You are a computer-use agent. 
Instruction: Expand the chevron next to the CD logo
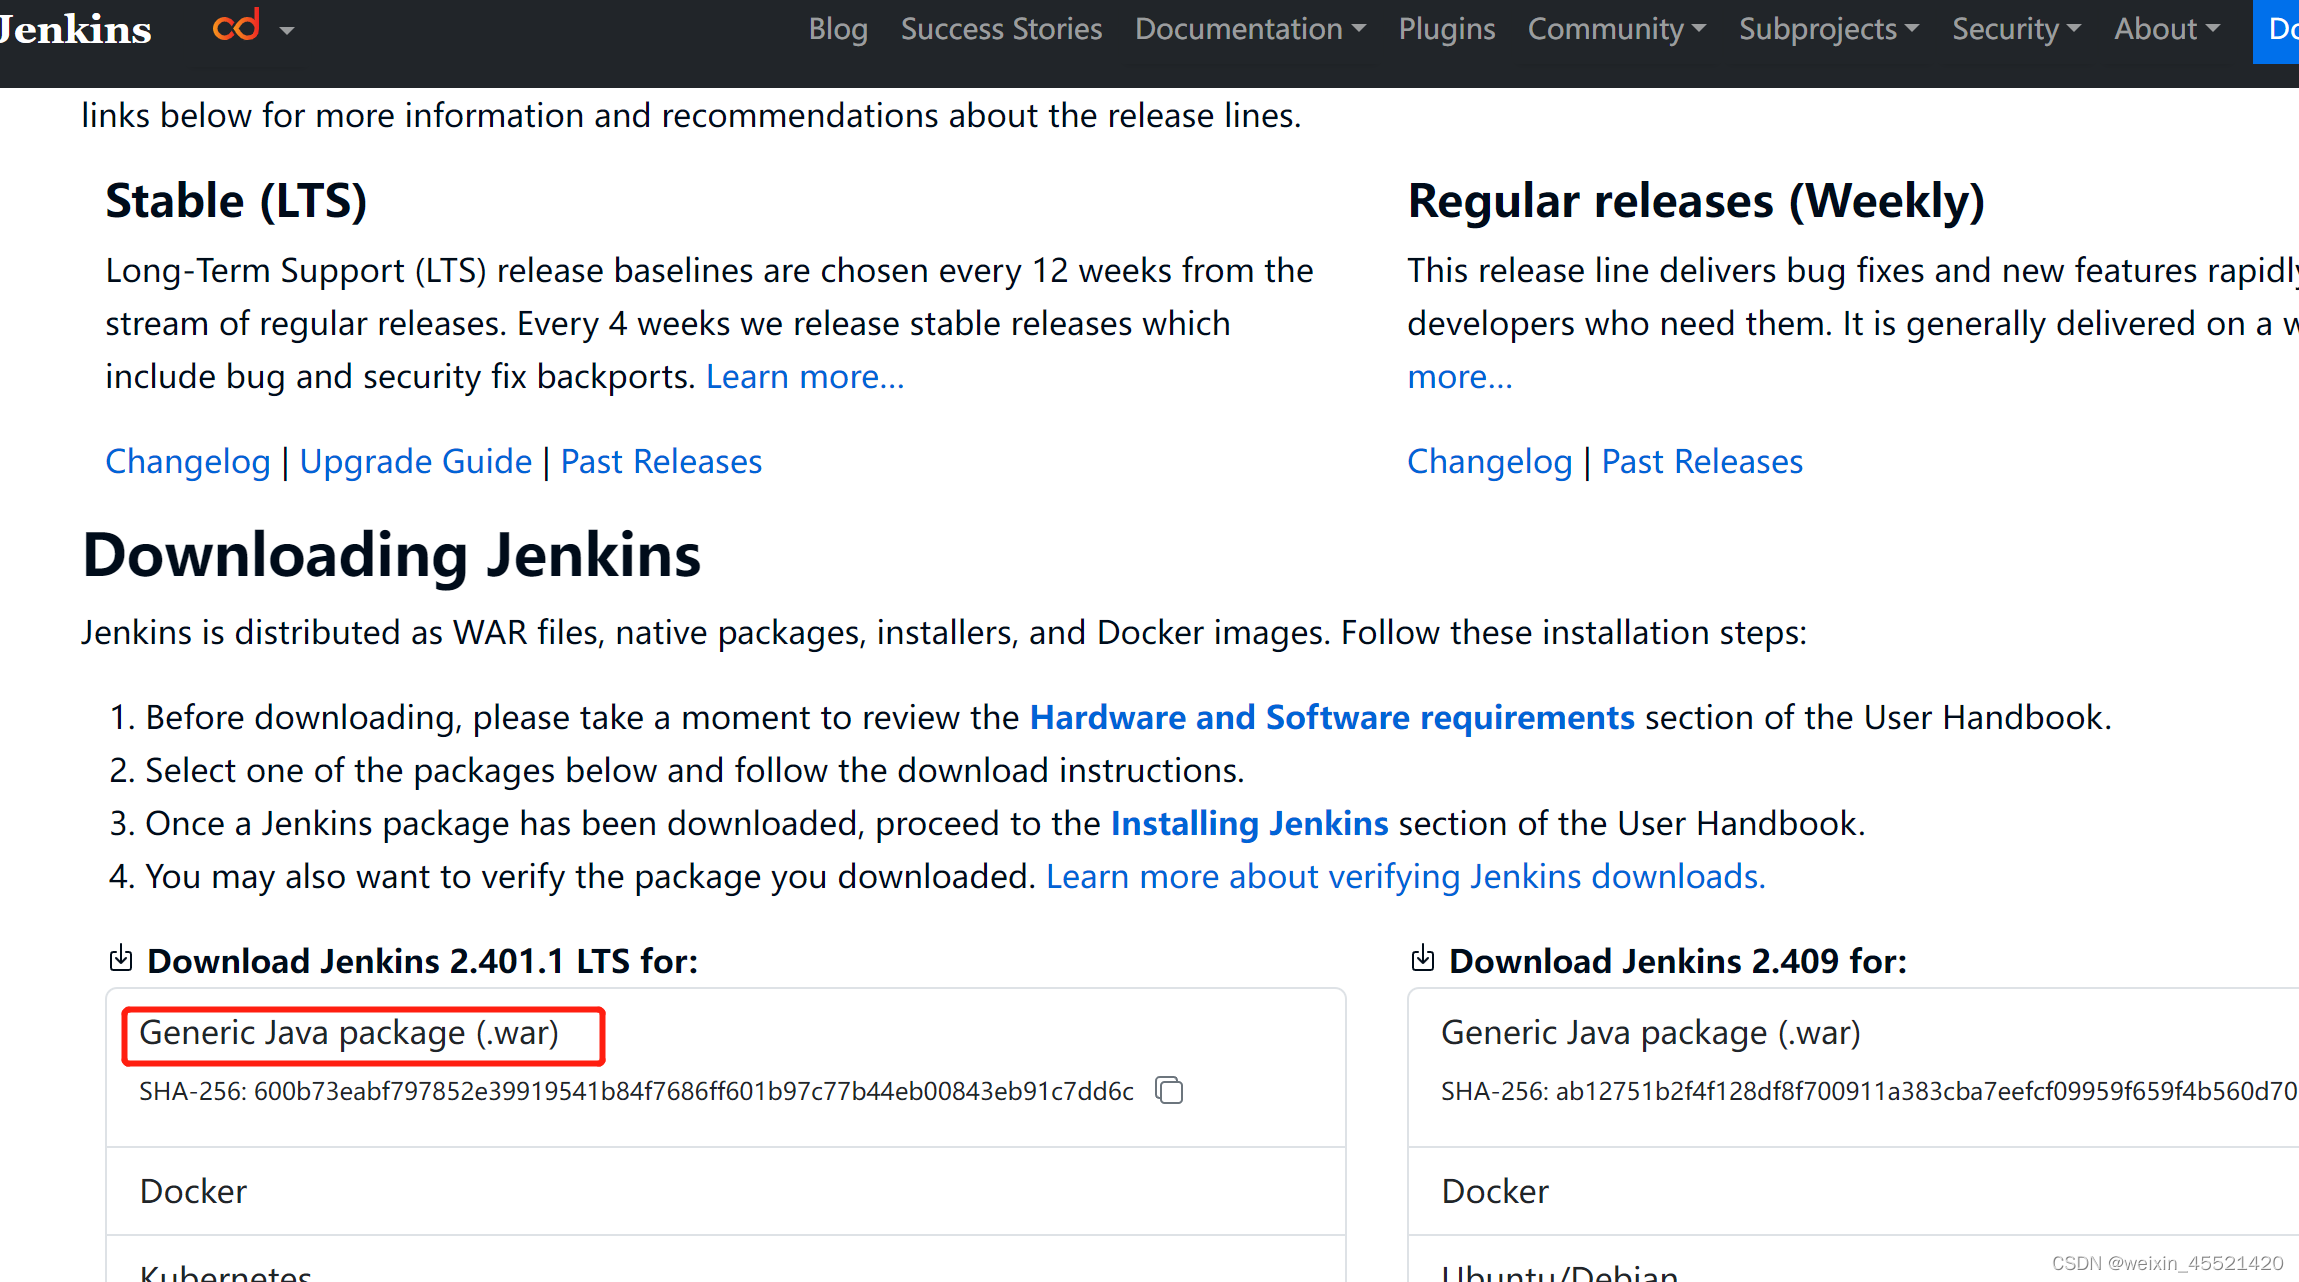(x=286, y=31)
